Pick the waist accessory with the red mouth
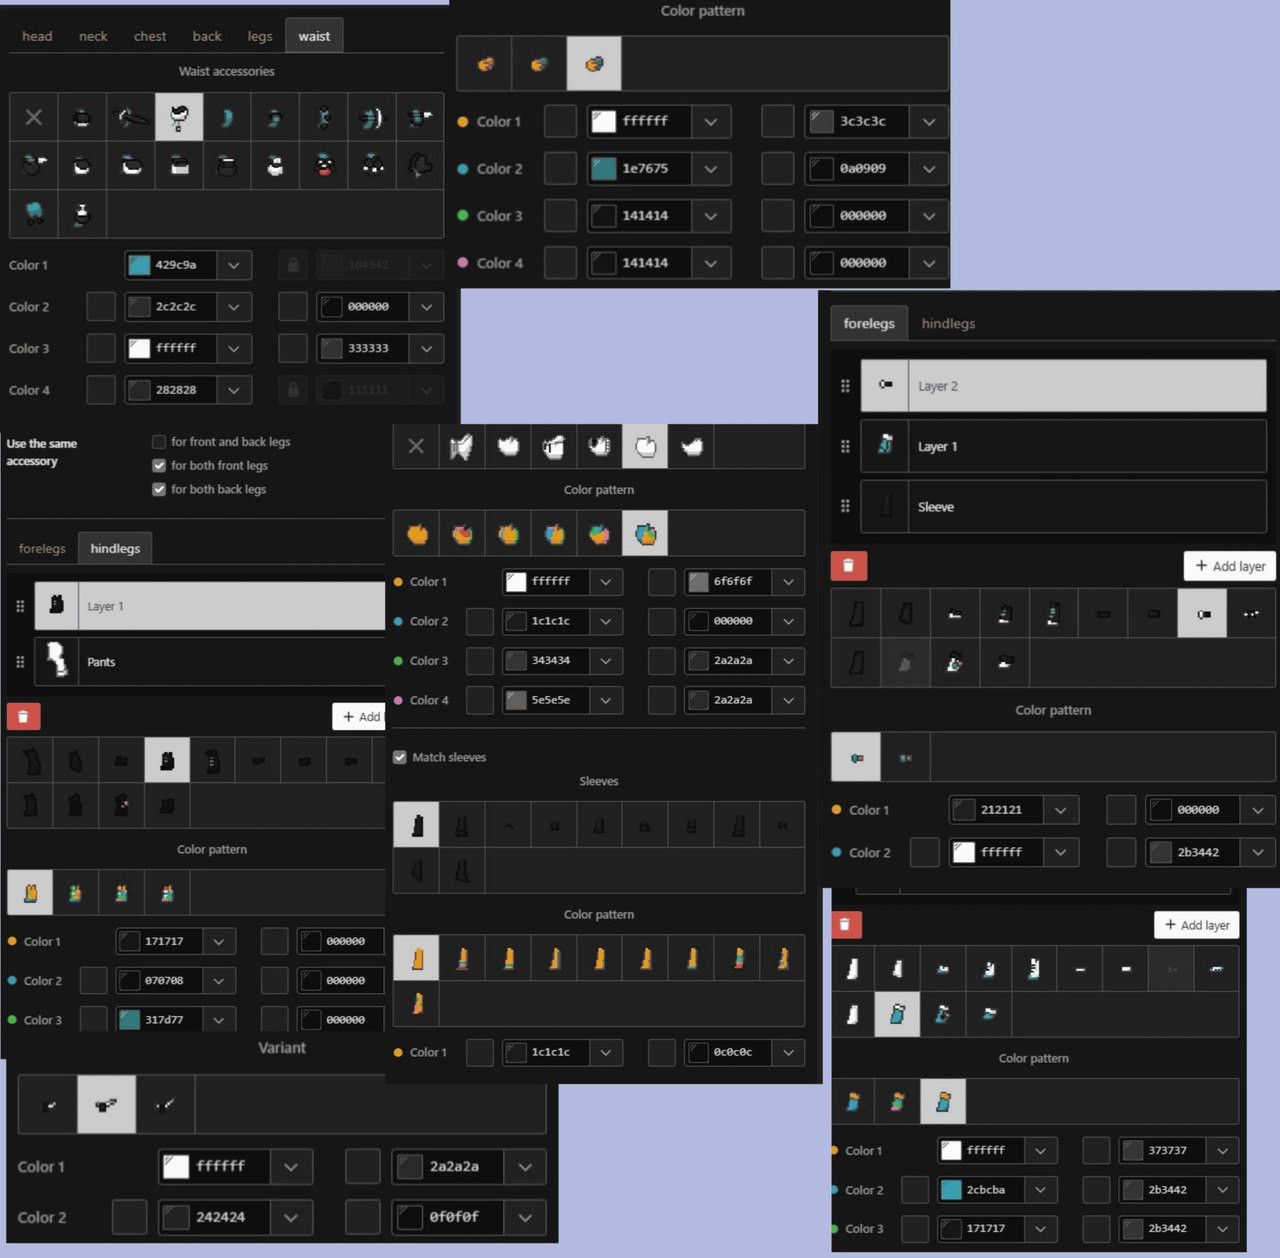This screenshot has width=1280, height=1258. pos(323,166)
